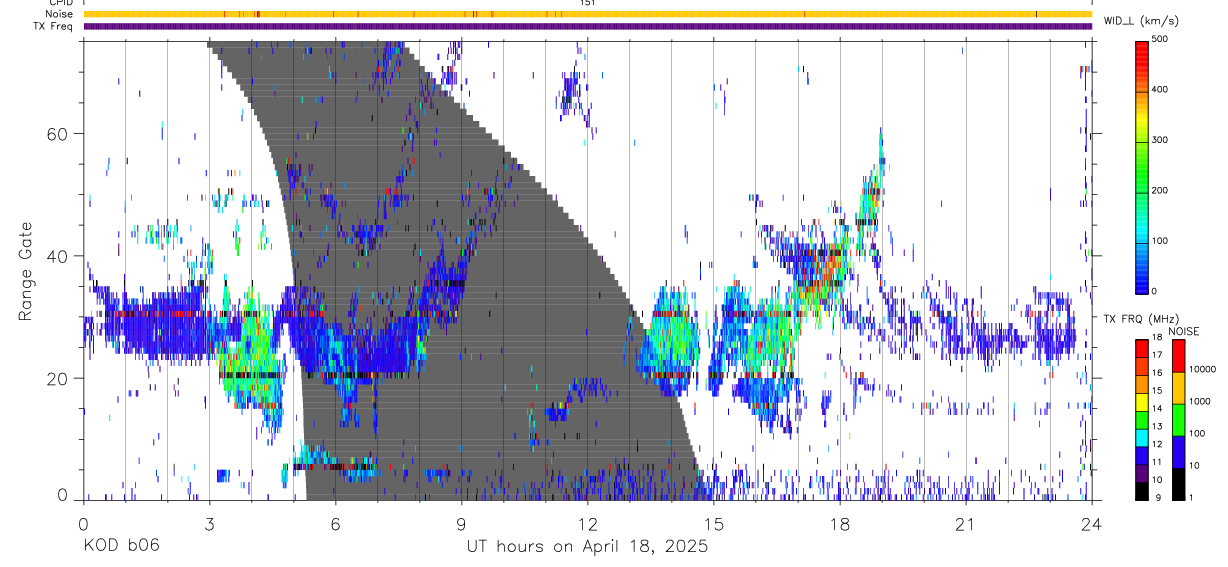The height and width of the screenshot is (567, 1228).
Task: Click '10' on NOISE scale
Action: coord(1194,467)
